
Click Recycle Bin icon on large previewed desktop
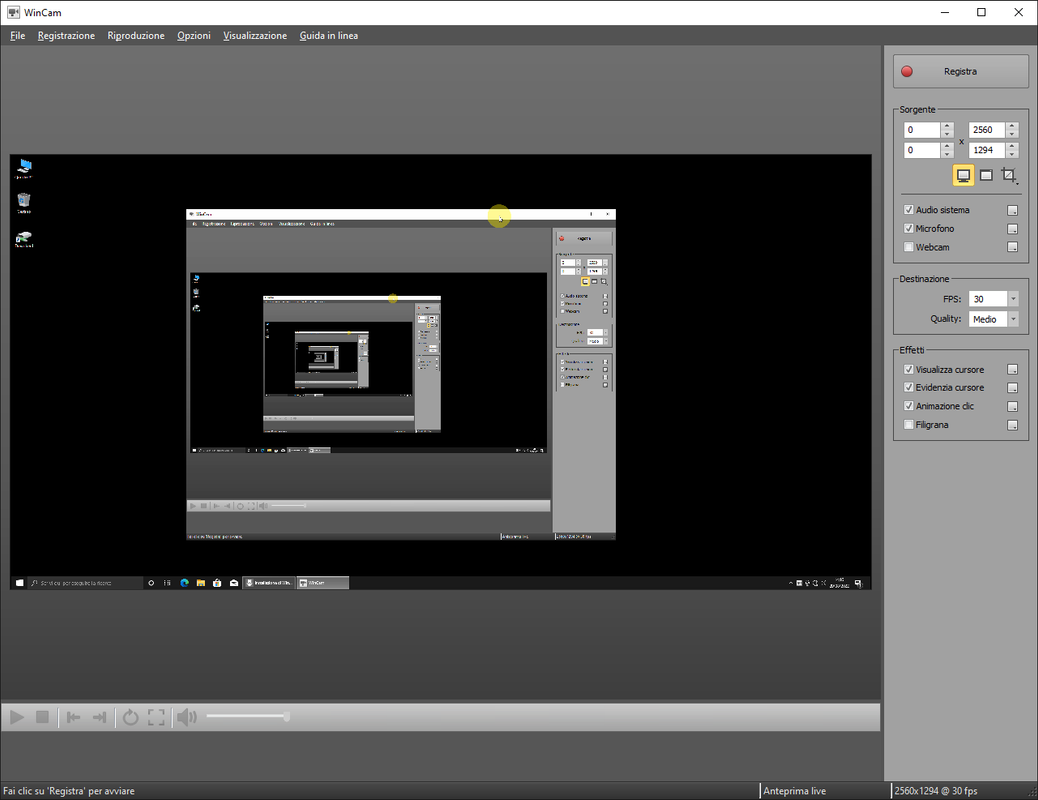pos(24,202)
